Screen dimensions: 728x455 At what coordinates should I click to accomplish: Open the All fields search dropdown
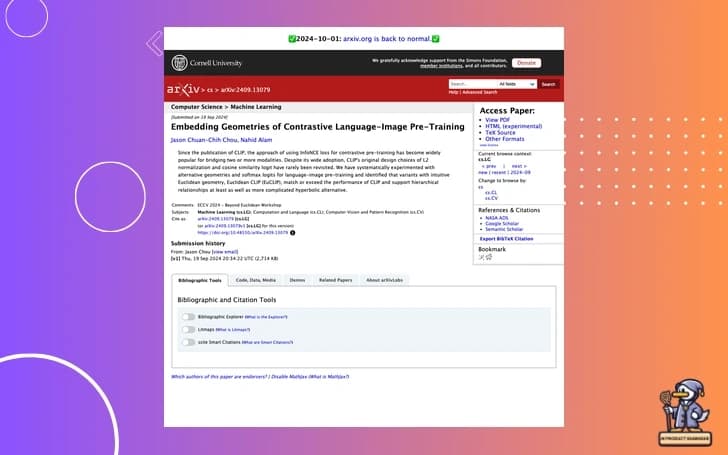coord(515,84)
